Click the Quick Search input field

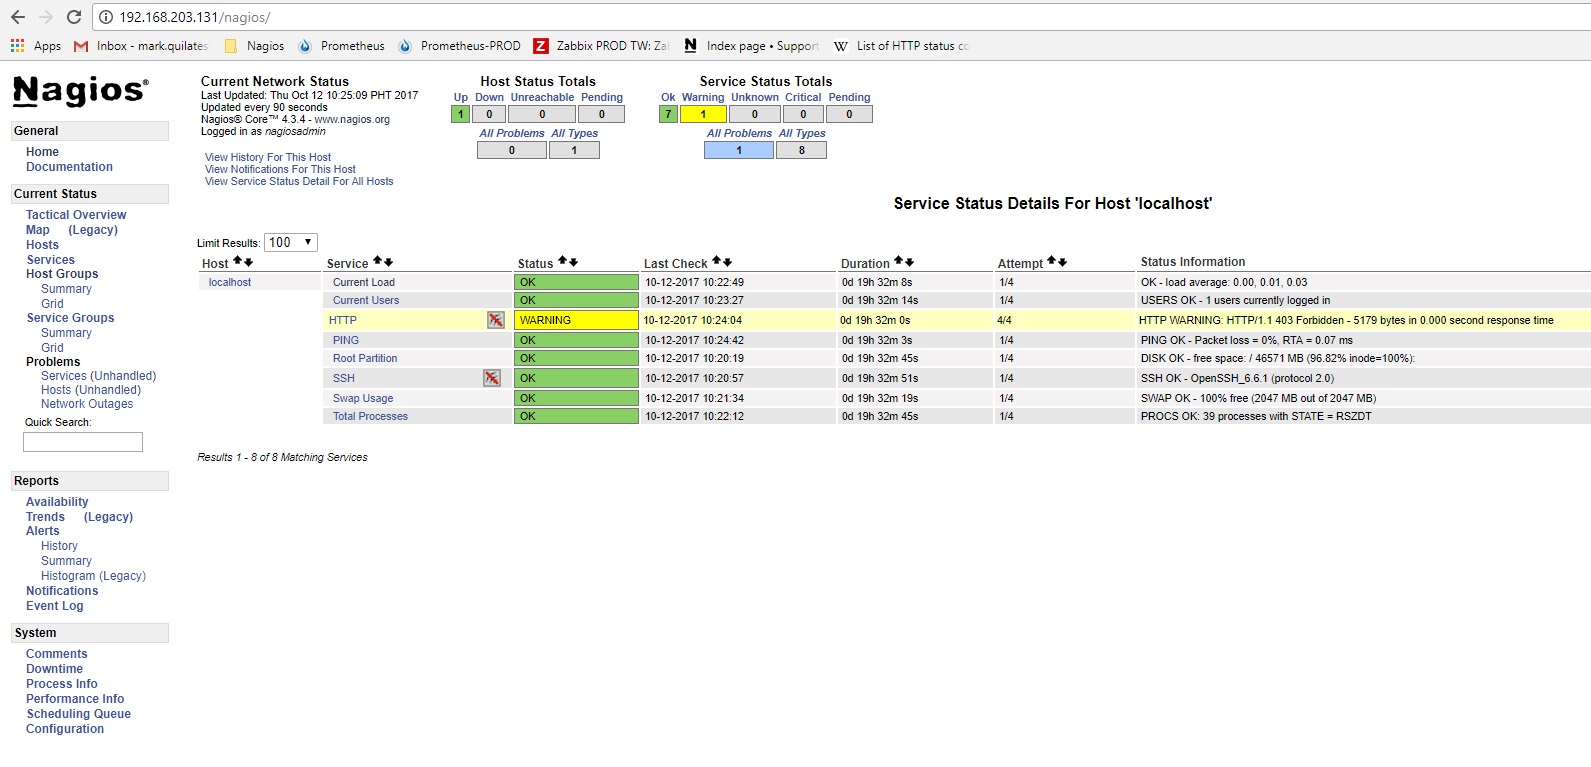coord(83,442)
